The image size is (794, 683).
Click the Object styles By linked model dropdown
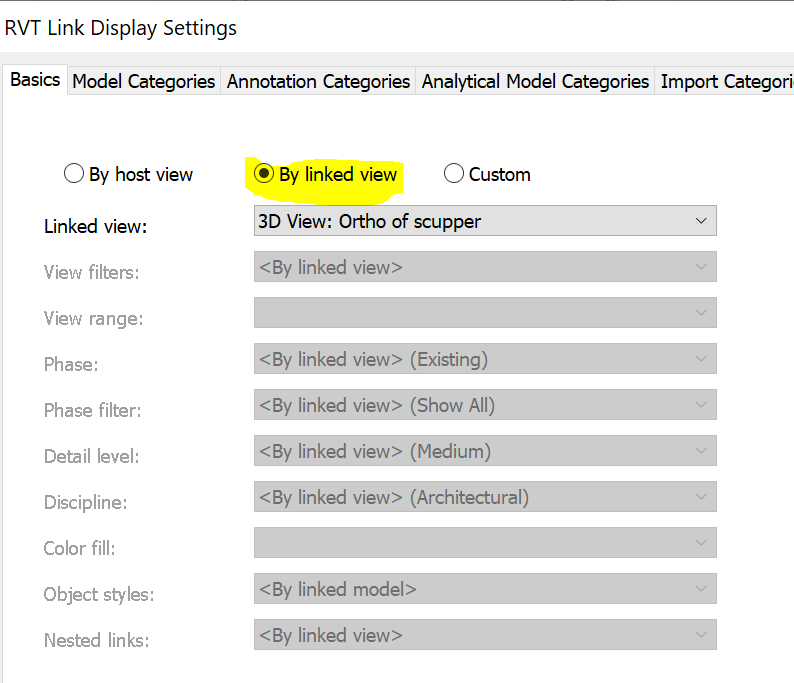pyautogui.click(x=485, y=589)
